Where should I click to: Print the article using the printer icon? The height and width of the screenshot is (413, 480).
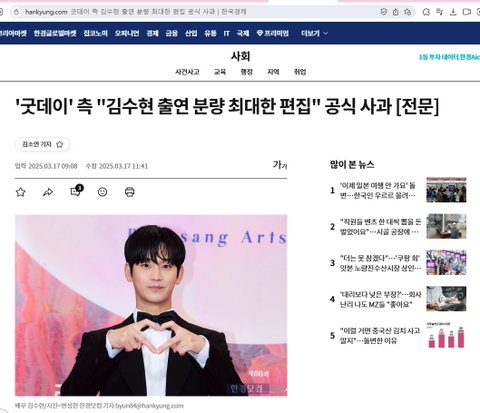pos(130,192)
